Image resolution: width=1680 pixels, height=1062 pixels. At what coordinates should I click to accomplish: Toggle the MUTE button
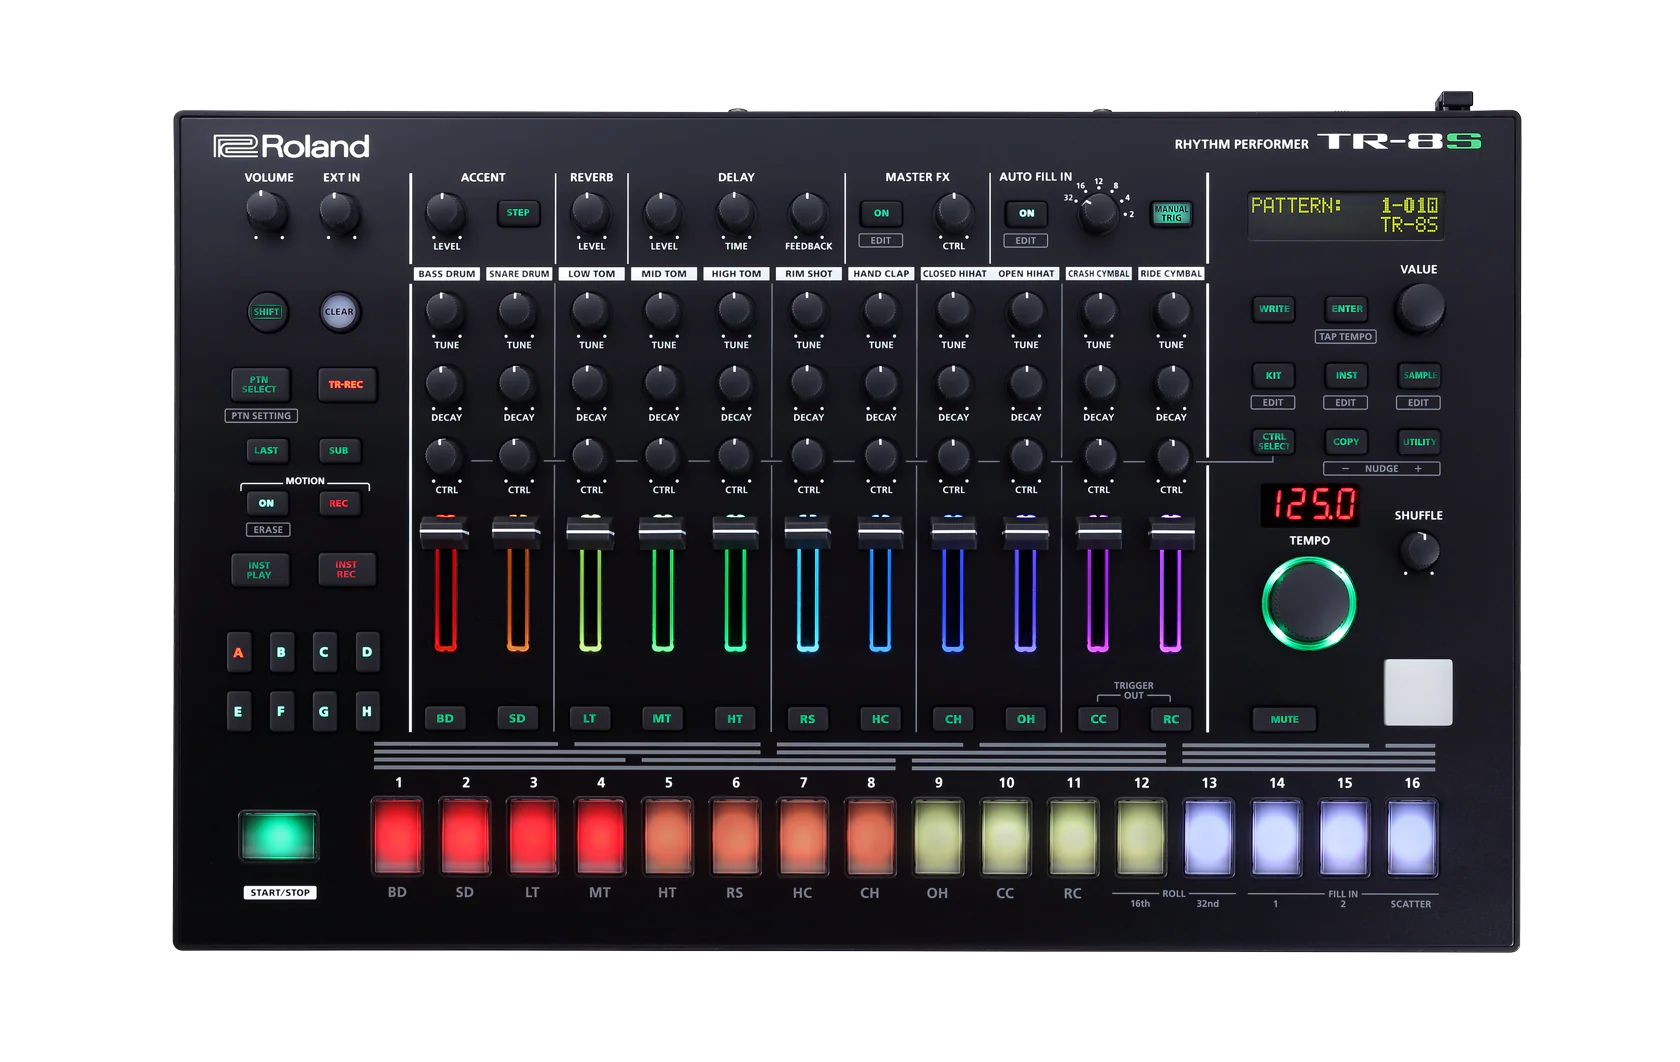tap(1285, 719)
